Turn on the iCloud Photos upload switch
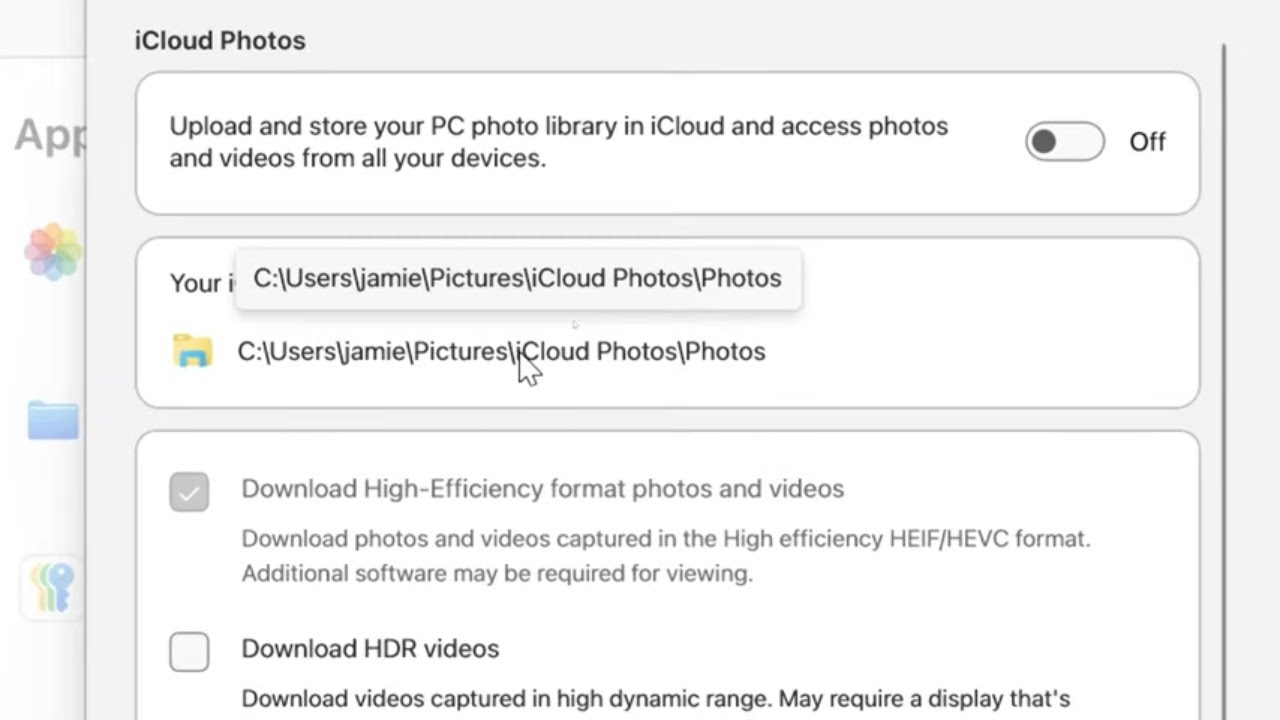The image size is (1280, 720). (1064, 142)
